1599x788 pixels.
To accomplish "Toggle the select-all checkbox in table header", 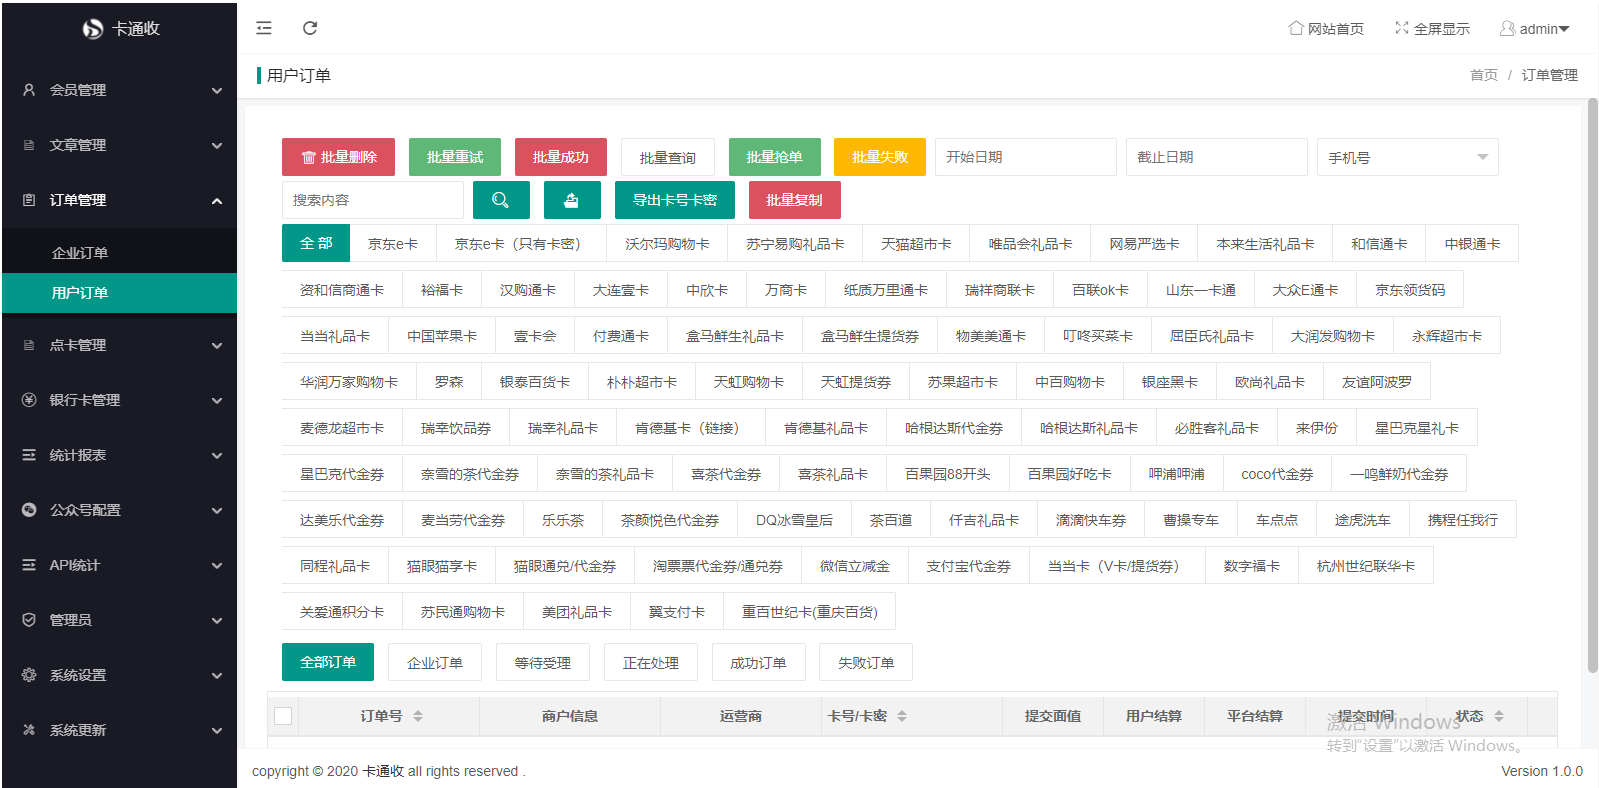I will point(283,716).
